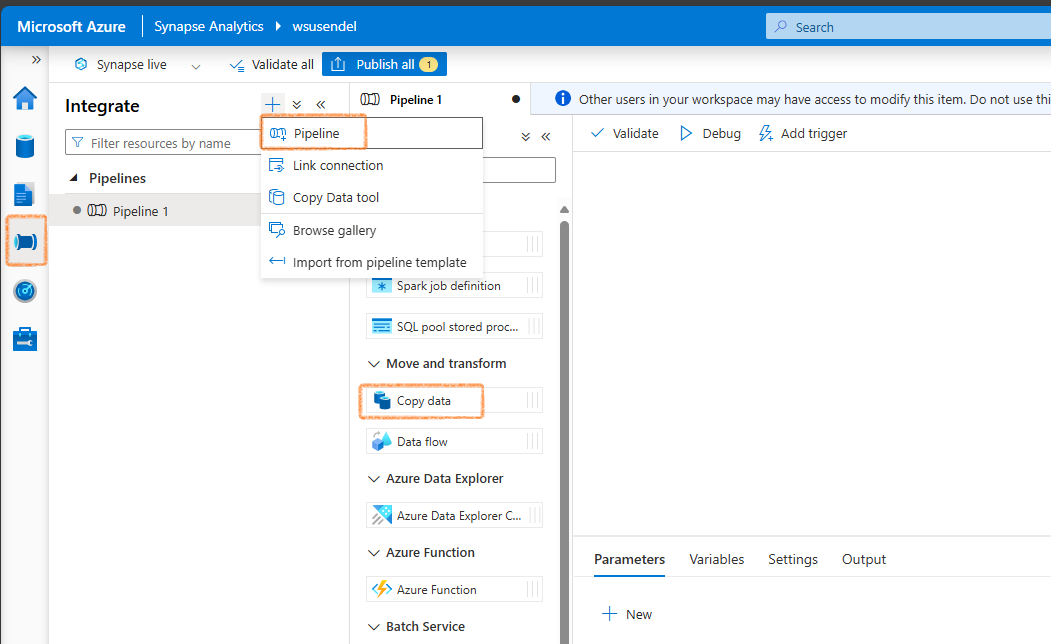Click the Validate pipeline button

[x=625, y=133]
